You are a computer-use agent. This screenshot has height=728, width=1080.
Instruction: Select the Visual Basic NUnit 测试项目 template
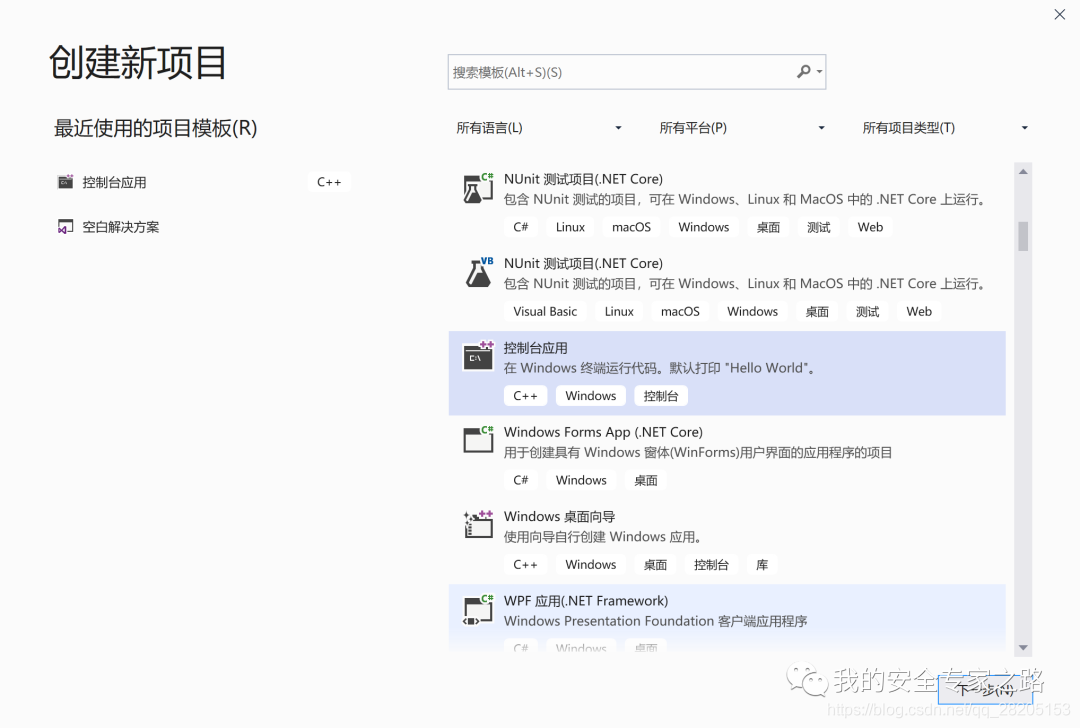point(727,289)
